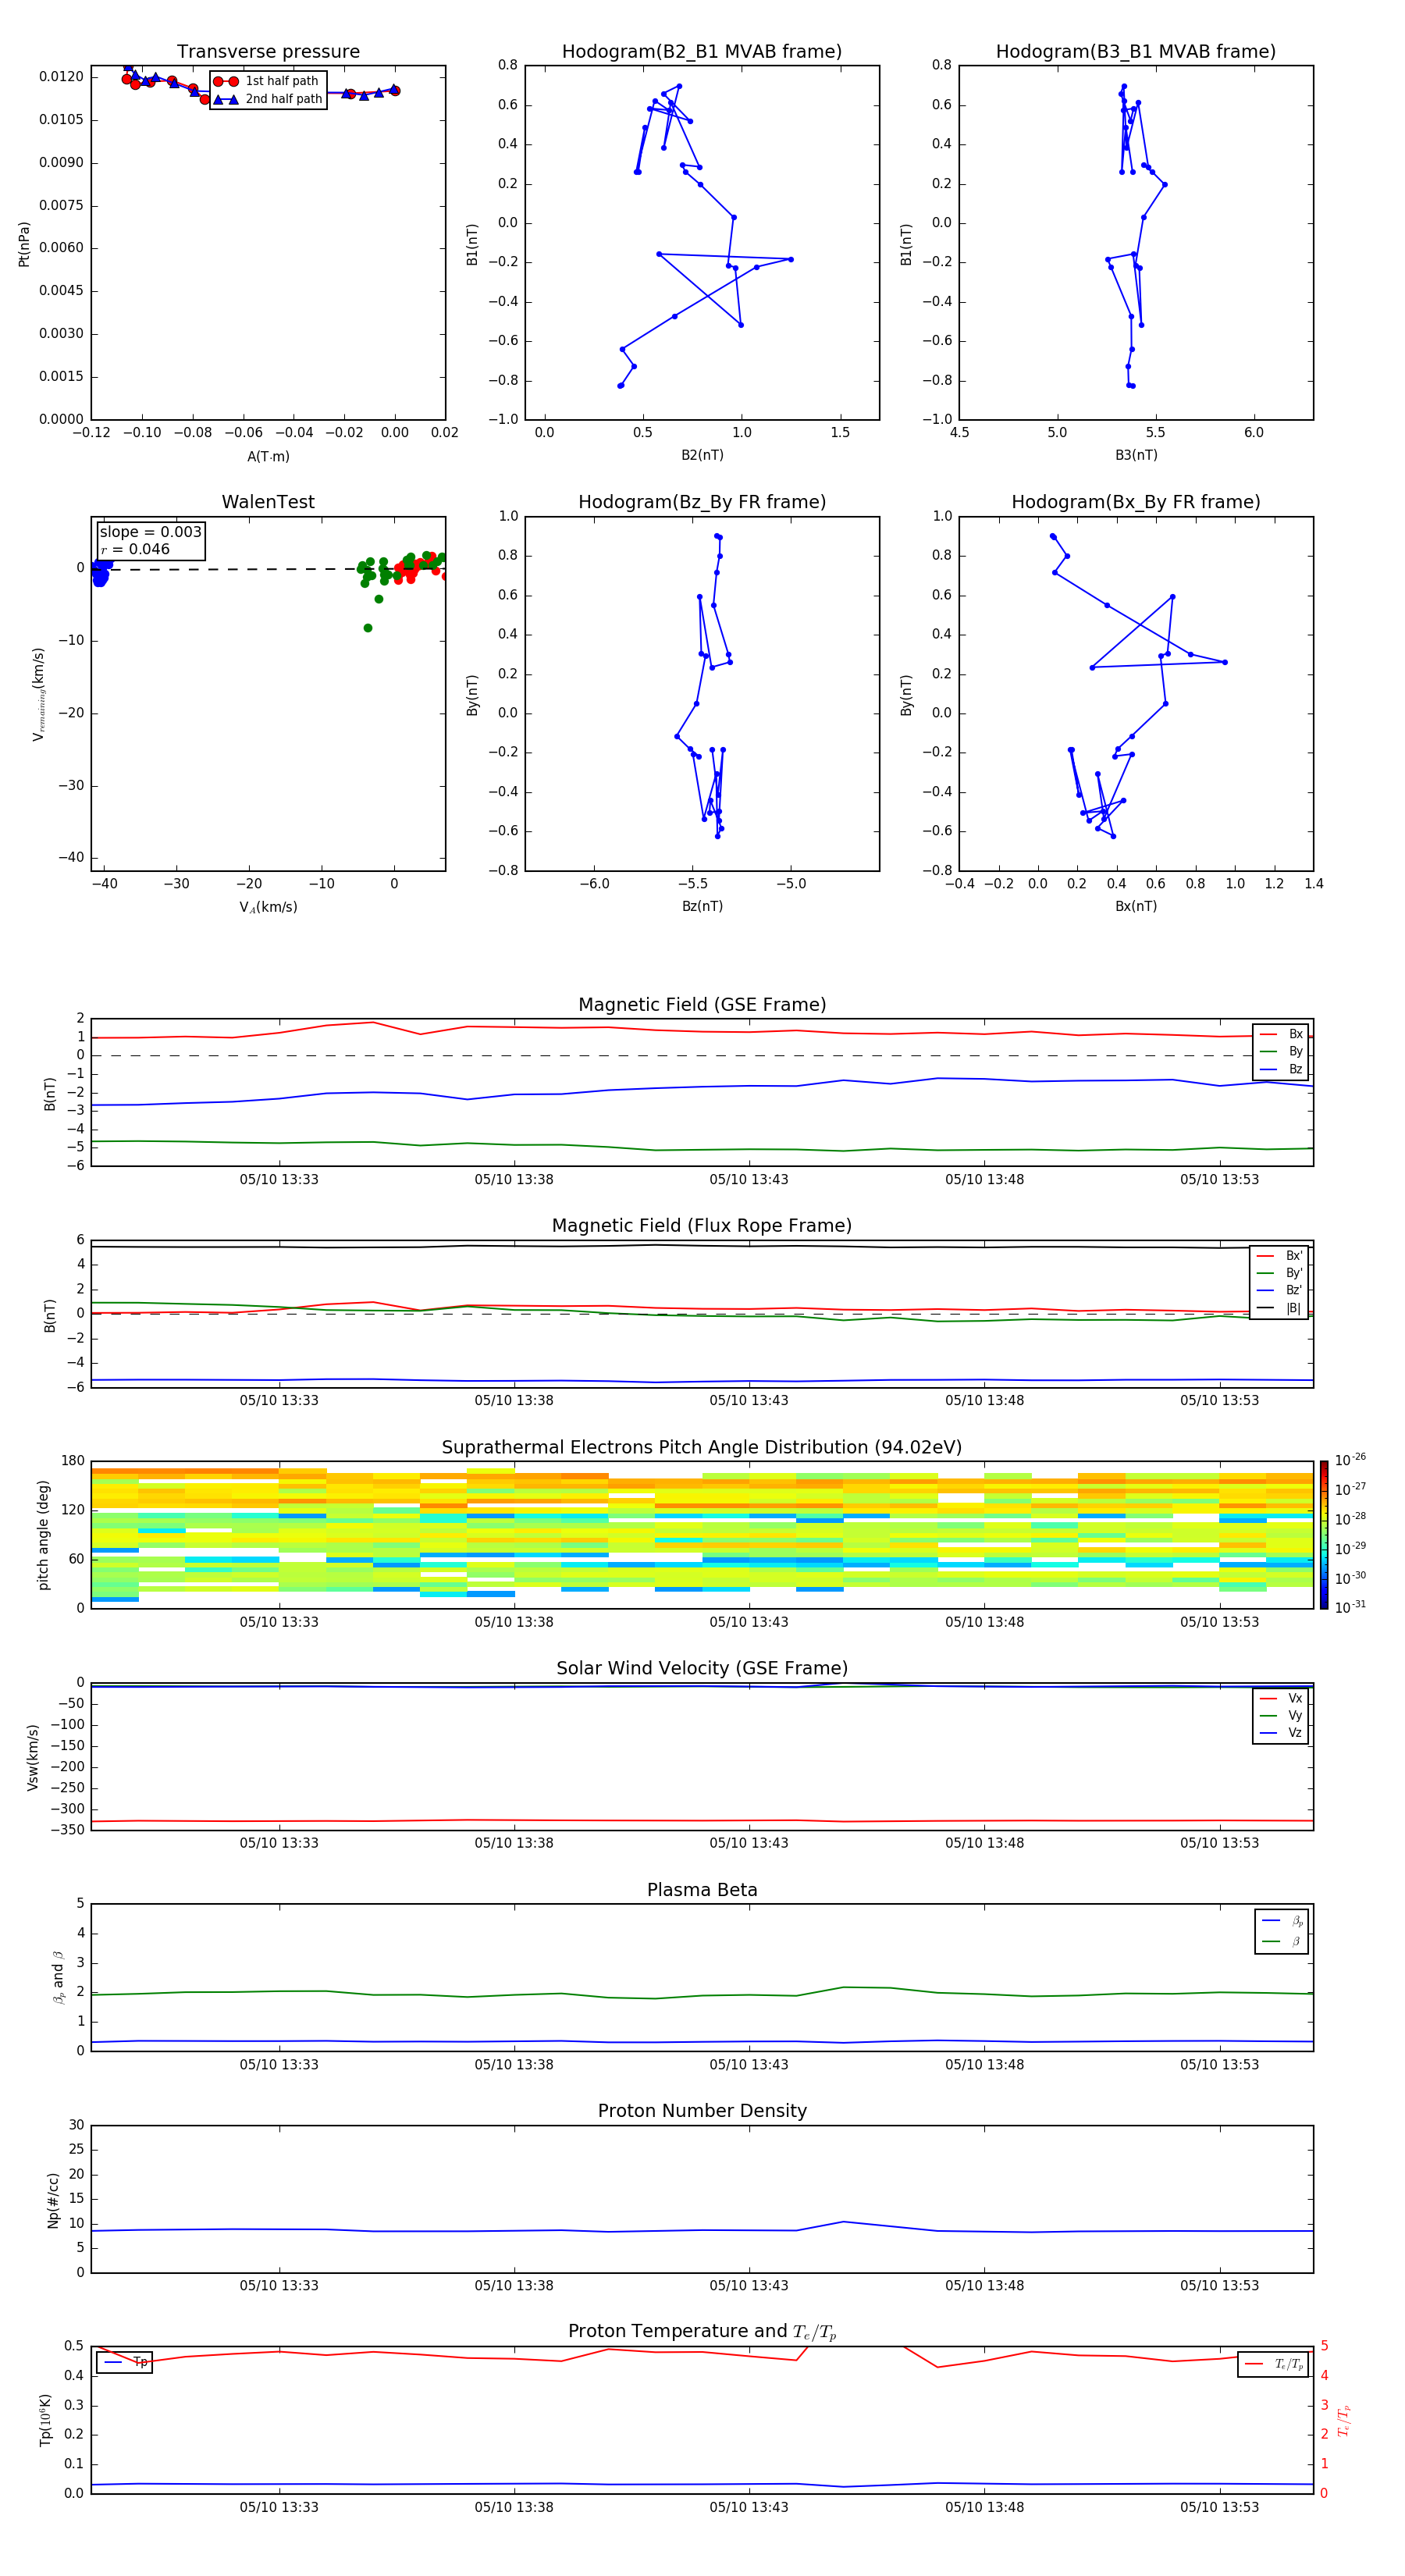Click the 'Hodogram(Bz_By FR frame)' title
This screenshot has width=1405, height=2576.
coord(702,502)
